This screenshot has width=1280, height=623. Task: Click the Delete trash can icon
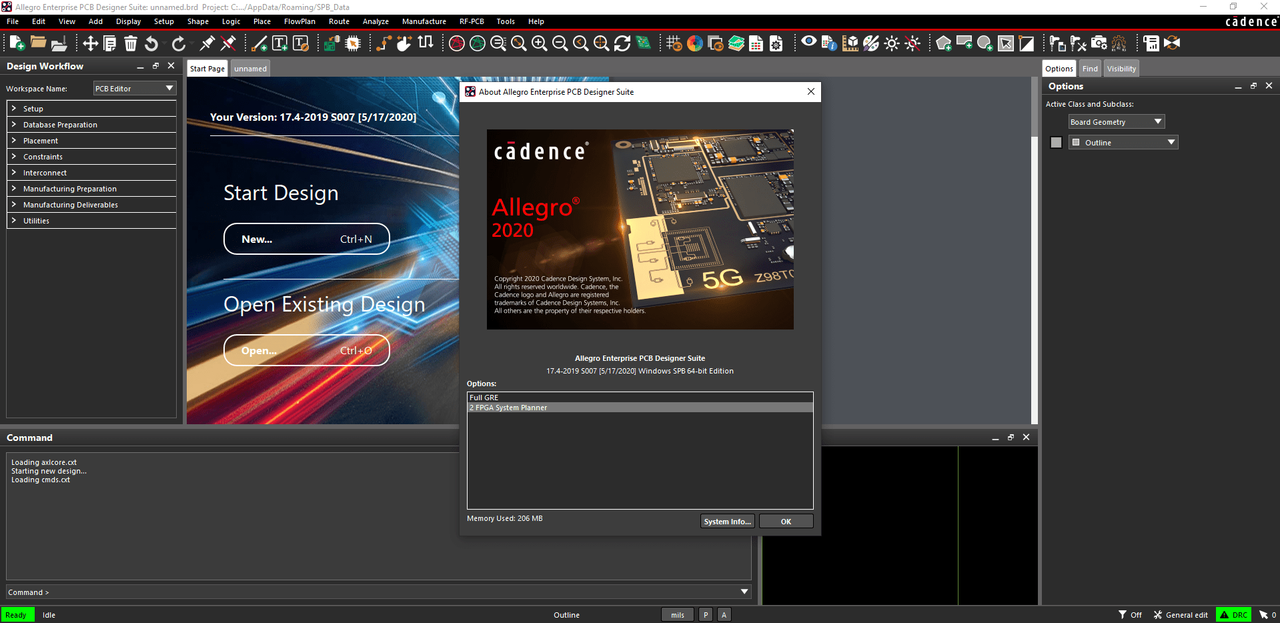click(130, 43)
